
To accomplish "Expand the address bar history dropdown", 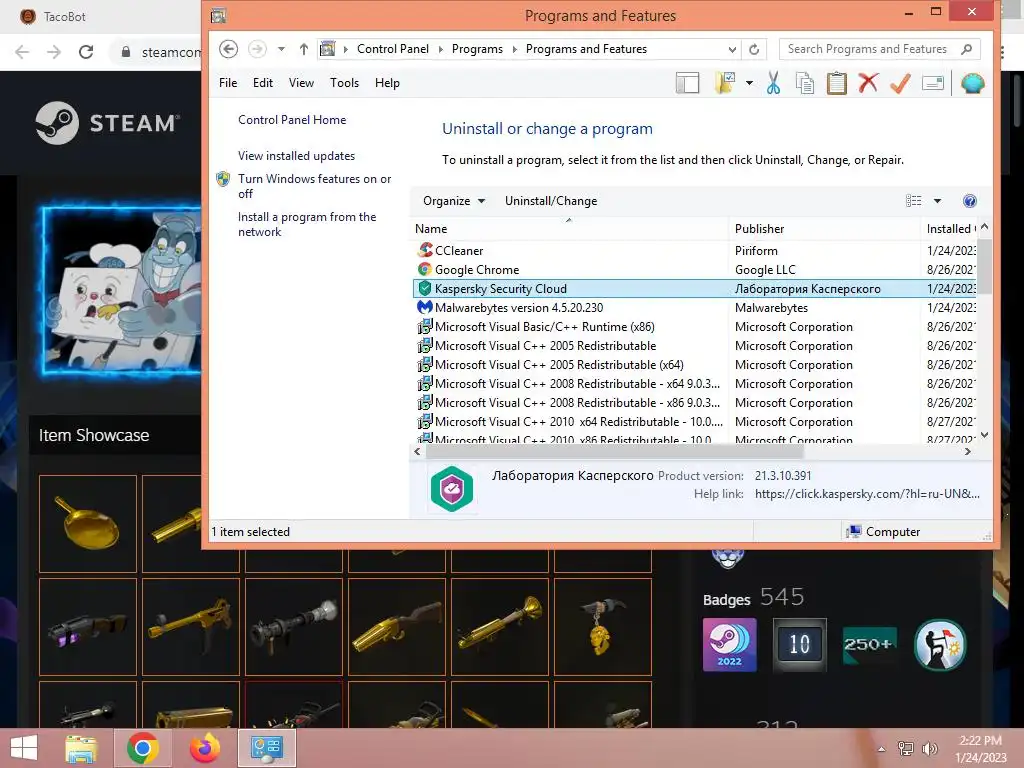I will [x=732, y=50].
